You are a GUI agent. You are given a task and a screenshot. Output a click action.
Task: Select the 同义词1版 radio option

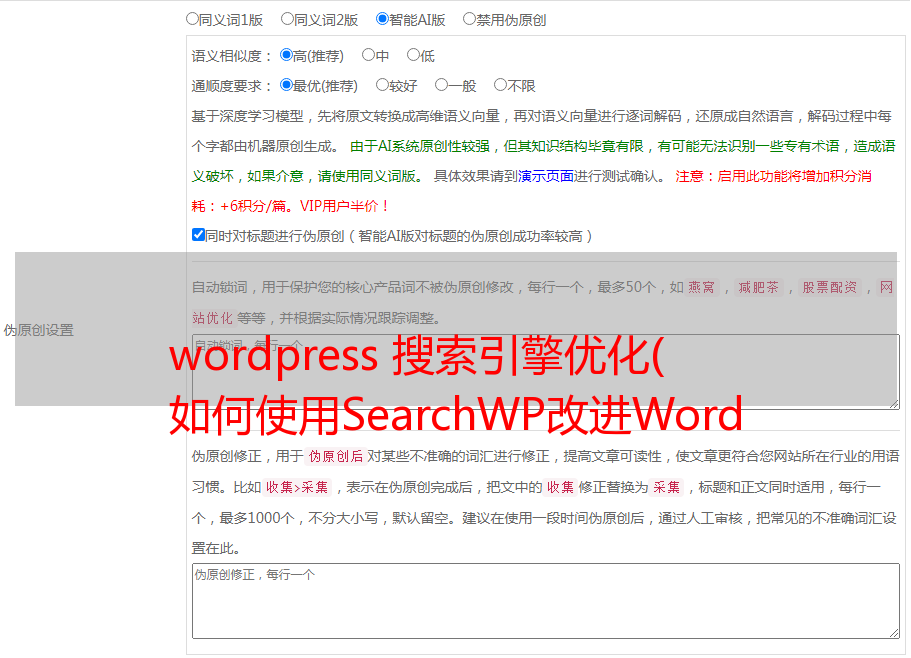point(192,19)
